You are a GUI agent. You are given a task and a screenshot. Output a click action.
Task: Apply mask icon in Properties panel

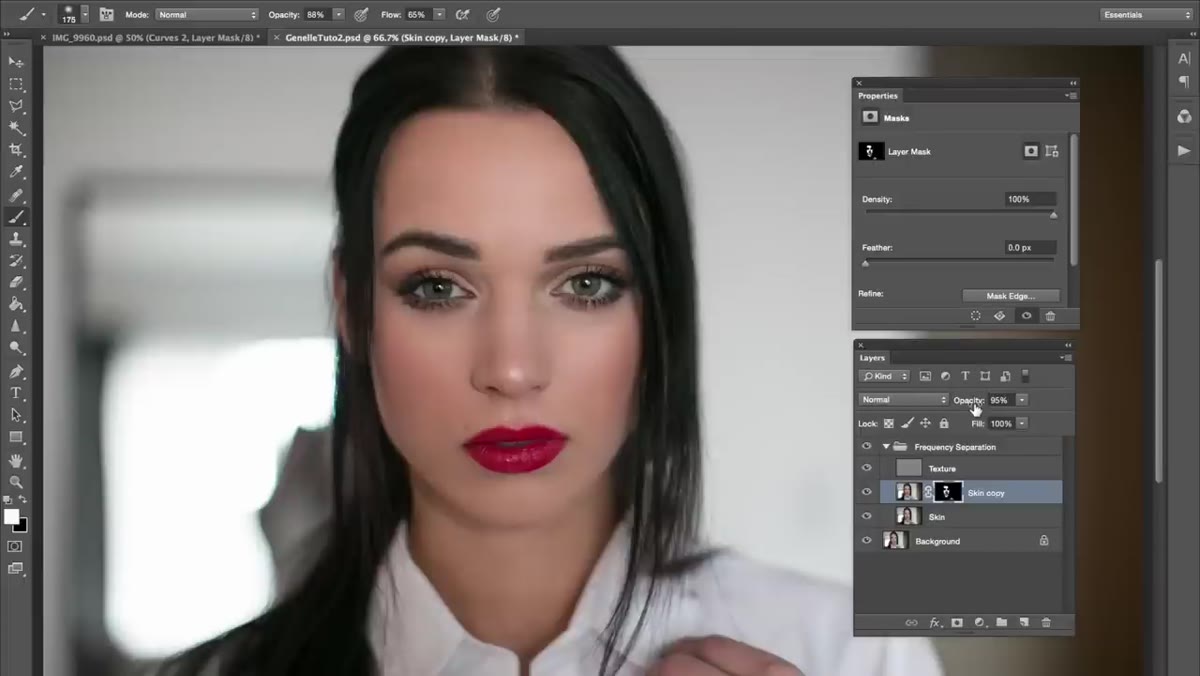pos(999,316)
